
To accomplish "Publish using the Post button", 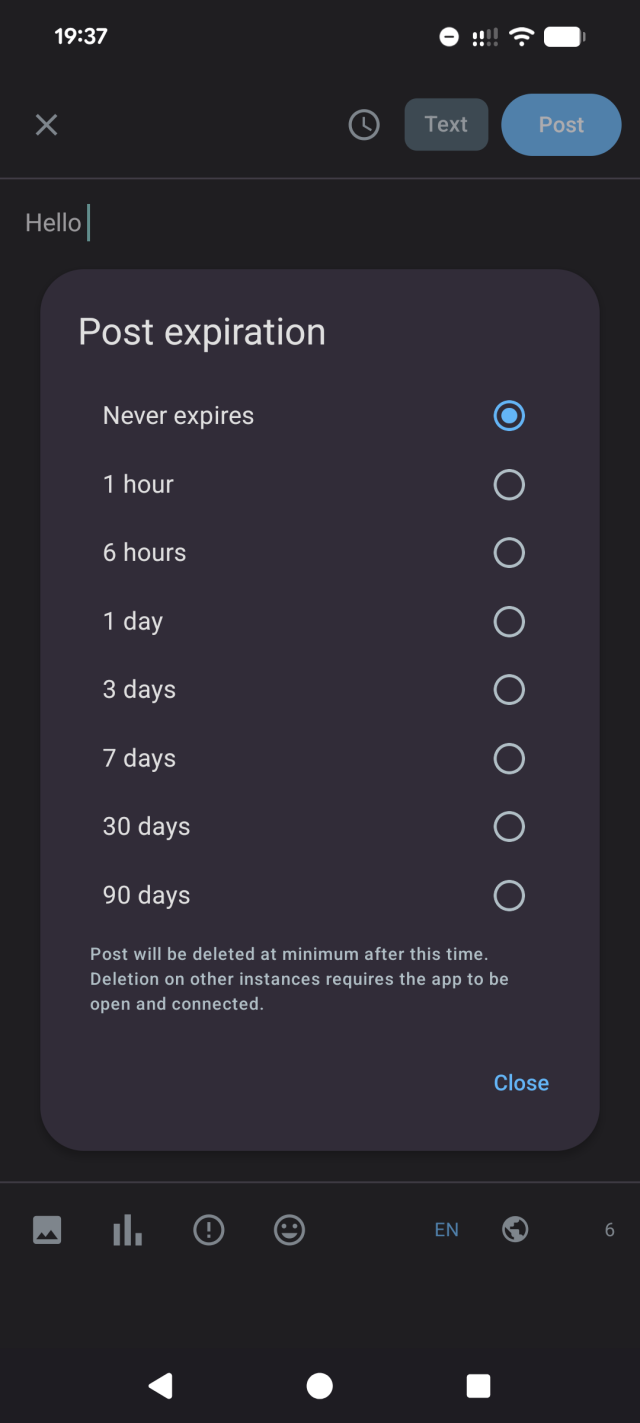I will point(561,124).
